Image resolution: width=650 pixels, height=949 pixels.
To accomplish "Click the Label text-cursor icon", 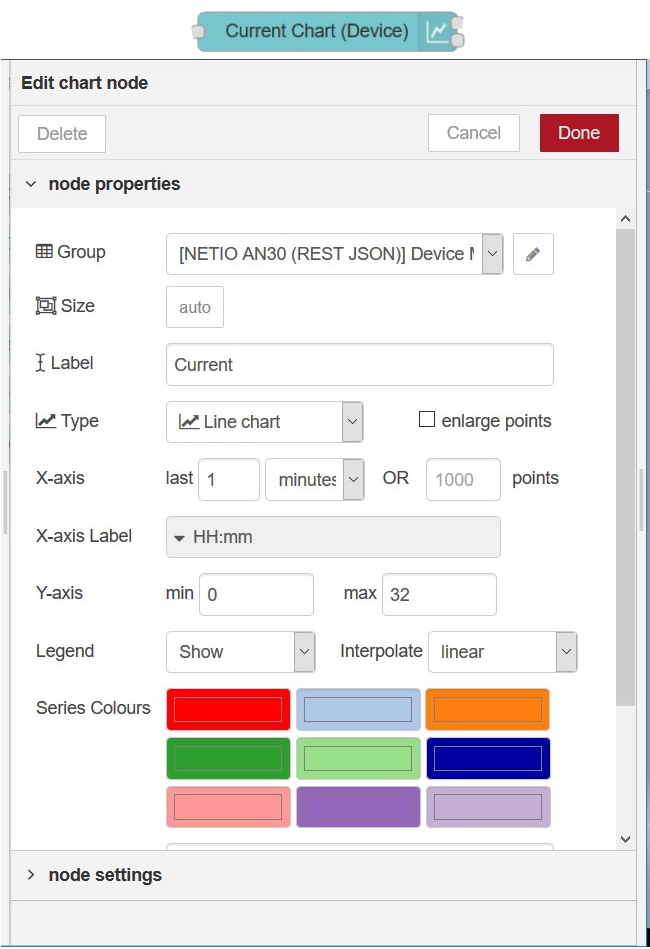I will point(41,363).
